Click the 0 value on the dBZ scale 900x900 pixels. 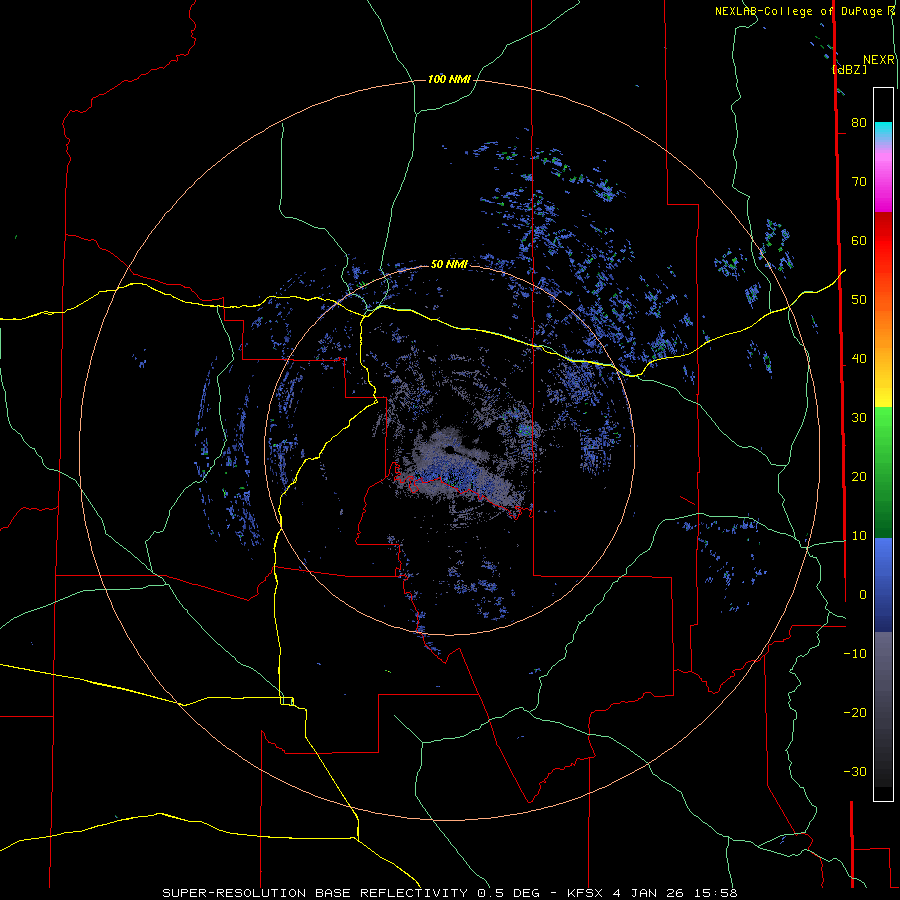point(863,595)
